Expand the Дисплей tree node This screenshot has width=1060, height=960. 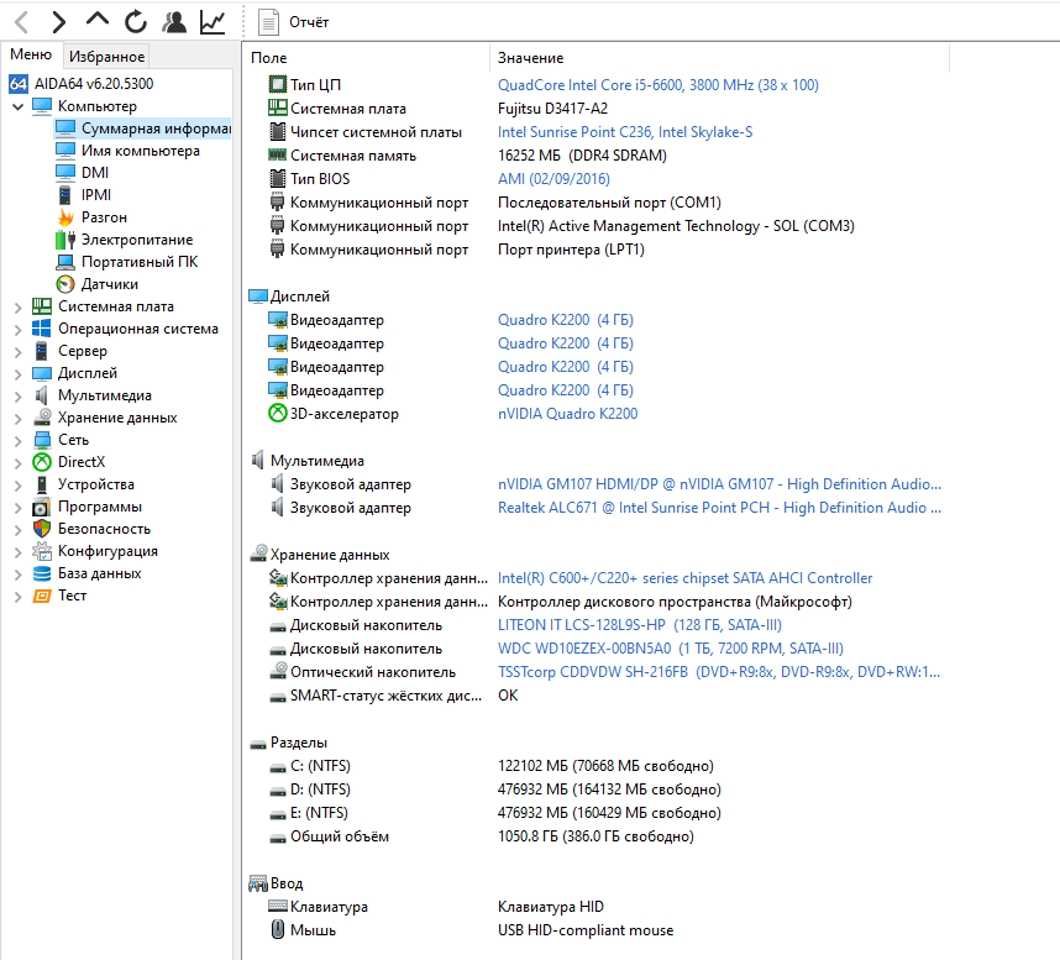tap(18, 374)
